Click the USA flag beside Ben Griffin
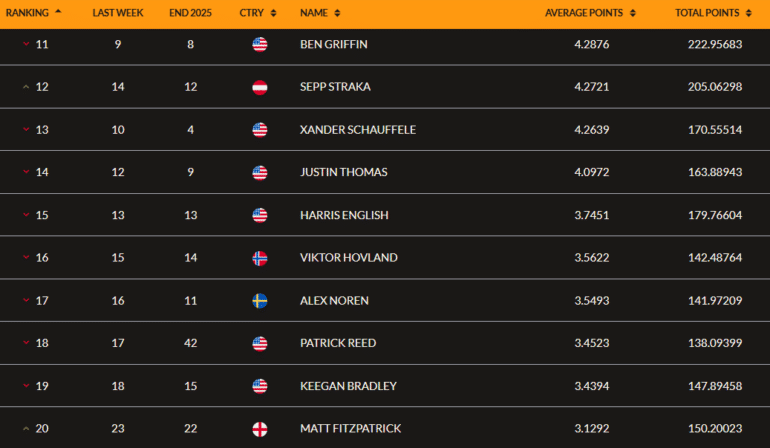This screenshot has height=448, width=770. tap(260, 44)
